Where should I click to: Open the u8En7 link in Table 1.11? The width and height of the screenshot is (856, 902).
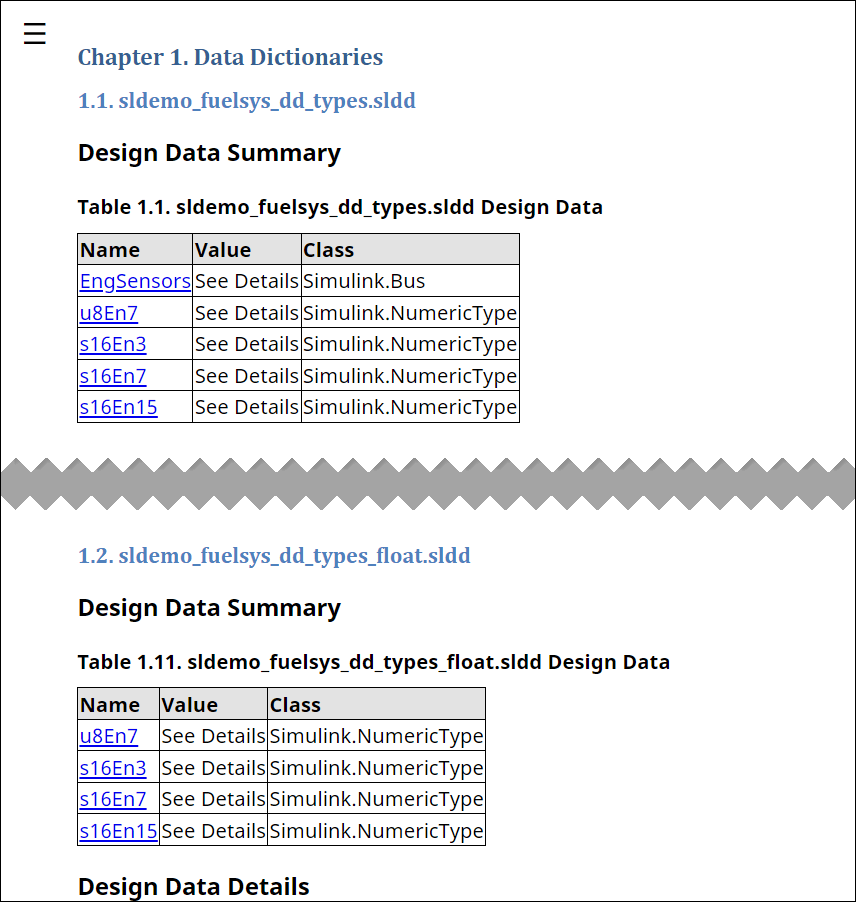click(x=109, y=736)
